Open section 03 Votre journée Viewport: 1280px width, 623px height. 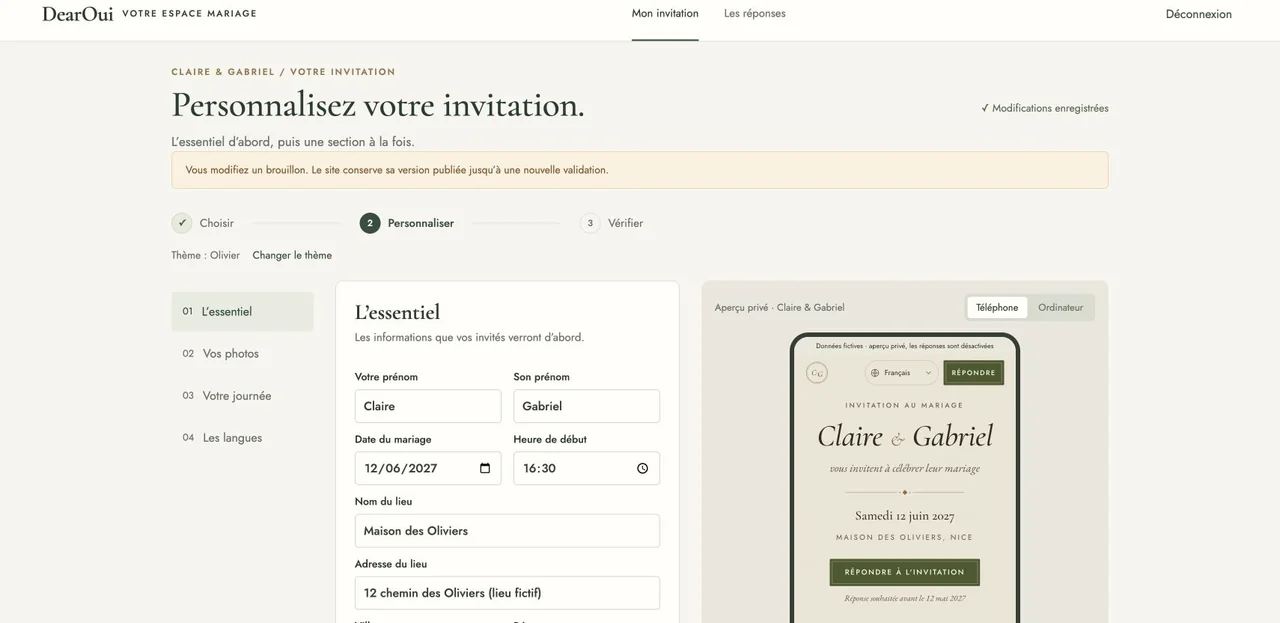tap(242, 396)
